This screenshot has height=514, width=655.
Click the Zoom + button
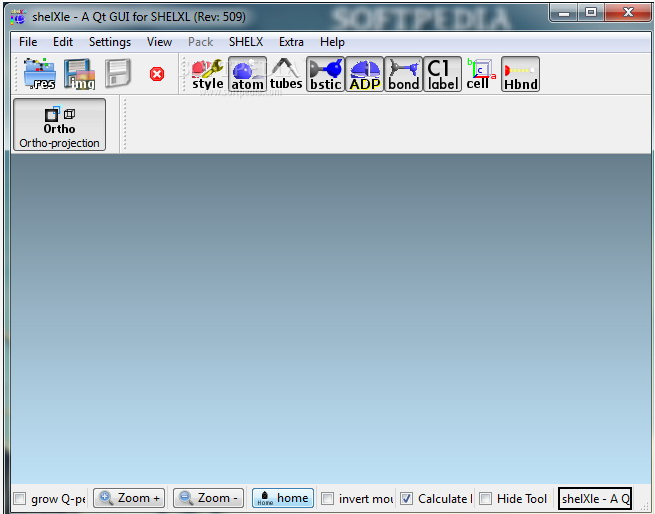pos(129,498)
